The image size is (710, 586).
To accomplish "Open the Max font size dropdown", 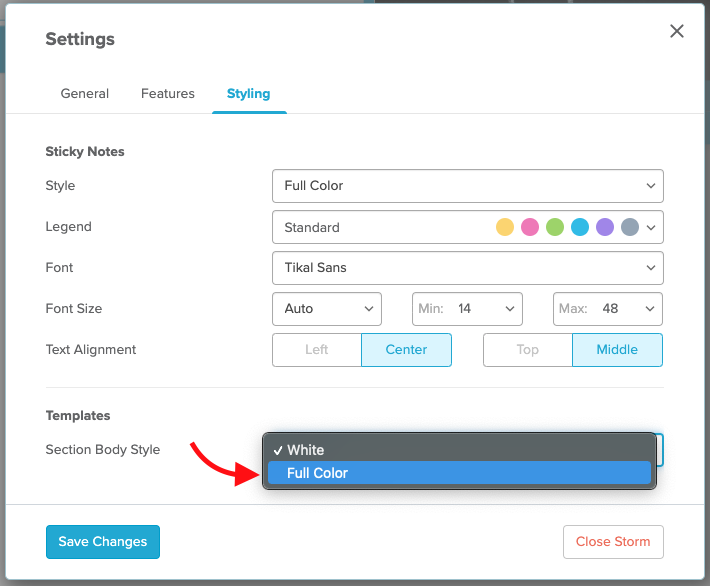I will 608,309.
